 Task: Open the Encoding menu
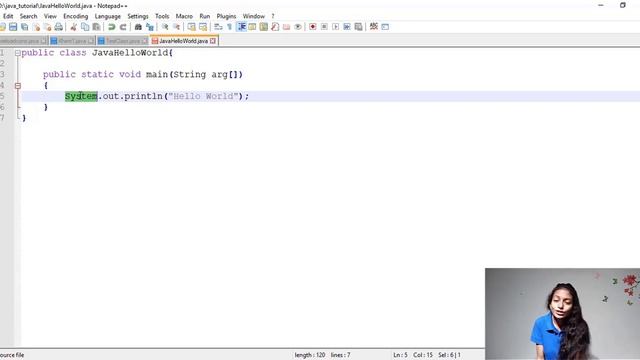(76, 16)
